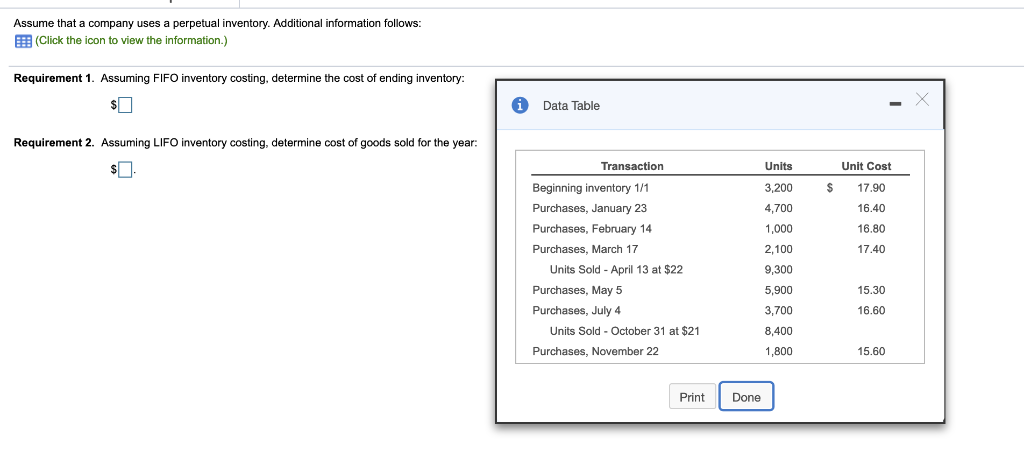1024x450 pixels.
Task: Click the 17.40 unit cost cell
Action: [x=871, y=249]
